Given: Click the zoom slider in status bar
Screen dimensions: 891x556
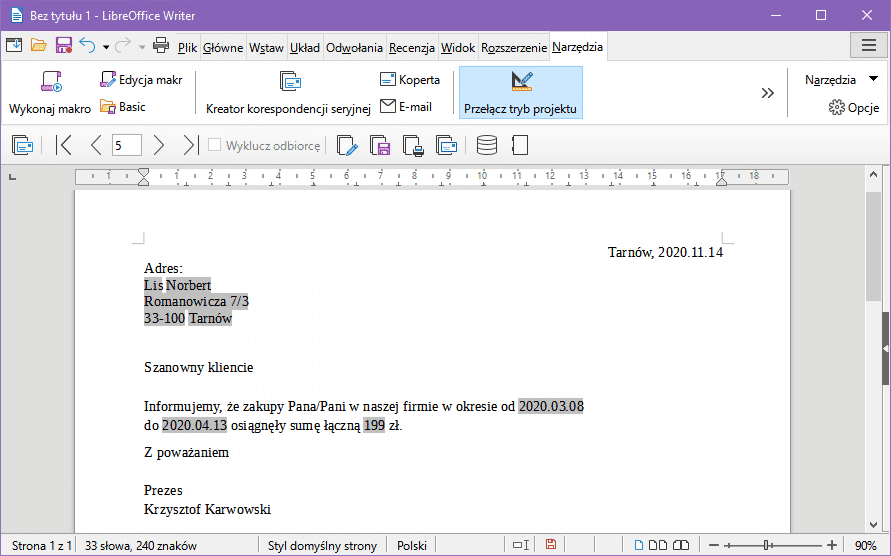Looking at the screenshot, I should [766, 545].
